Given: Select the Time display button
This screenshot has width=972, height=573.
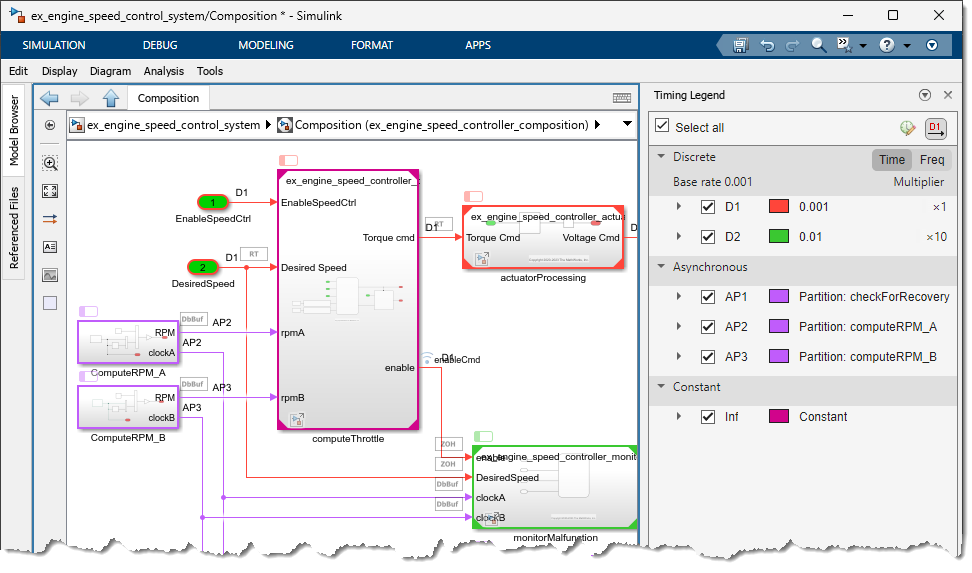Looking at the screenshot, I should coord(892,160).
